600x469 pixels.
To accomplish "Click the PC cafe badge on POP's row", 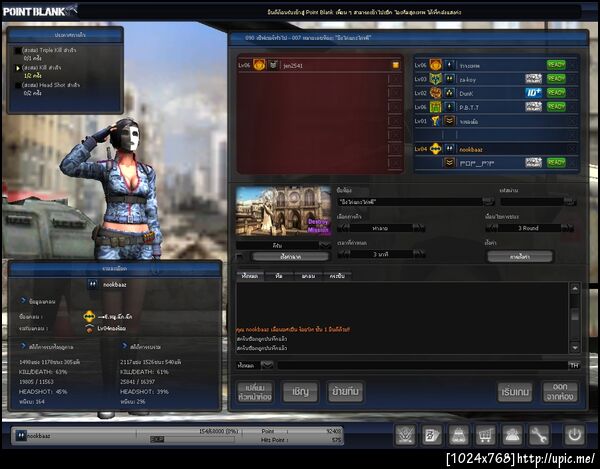I will point(533,163).
